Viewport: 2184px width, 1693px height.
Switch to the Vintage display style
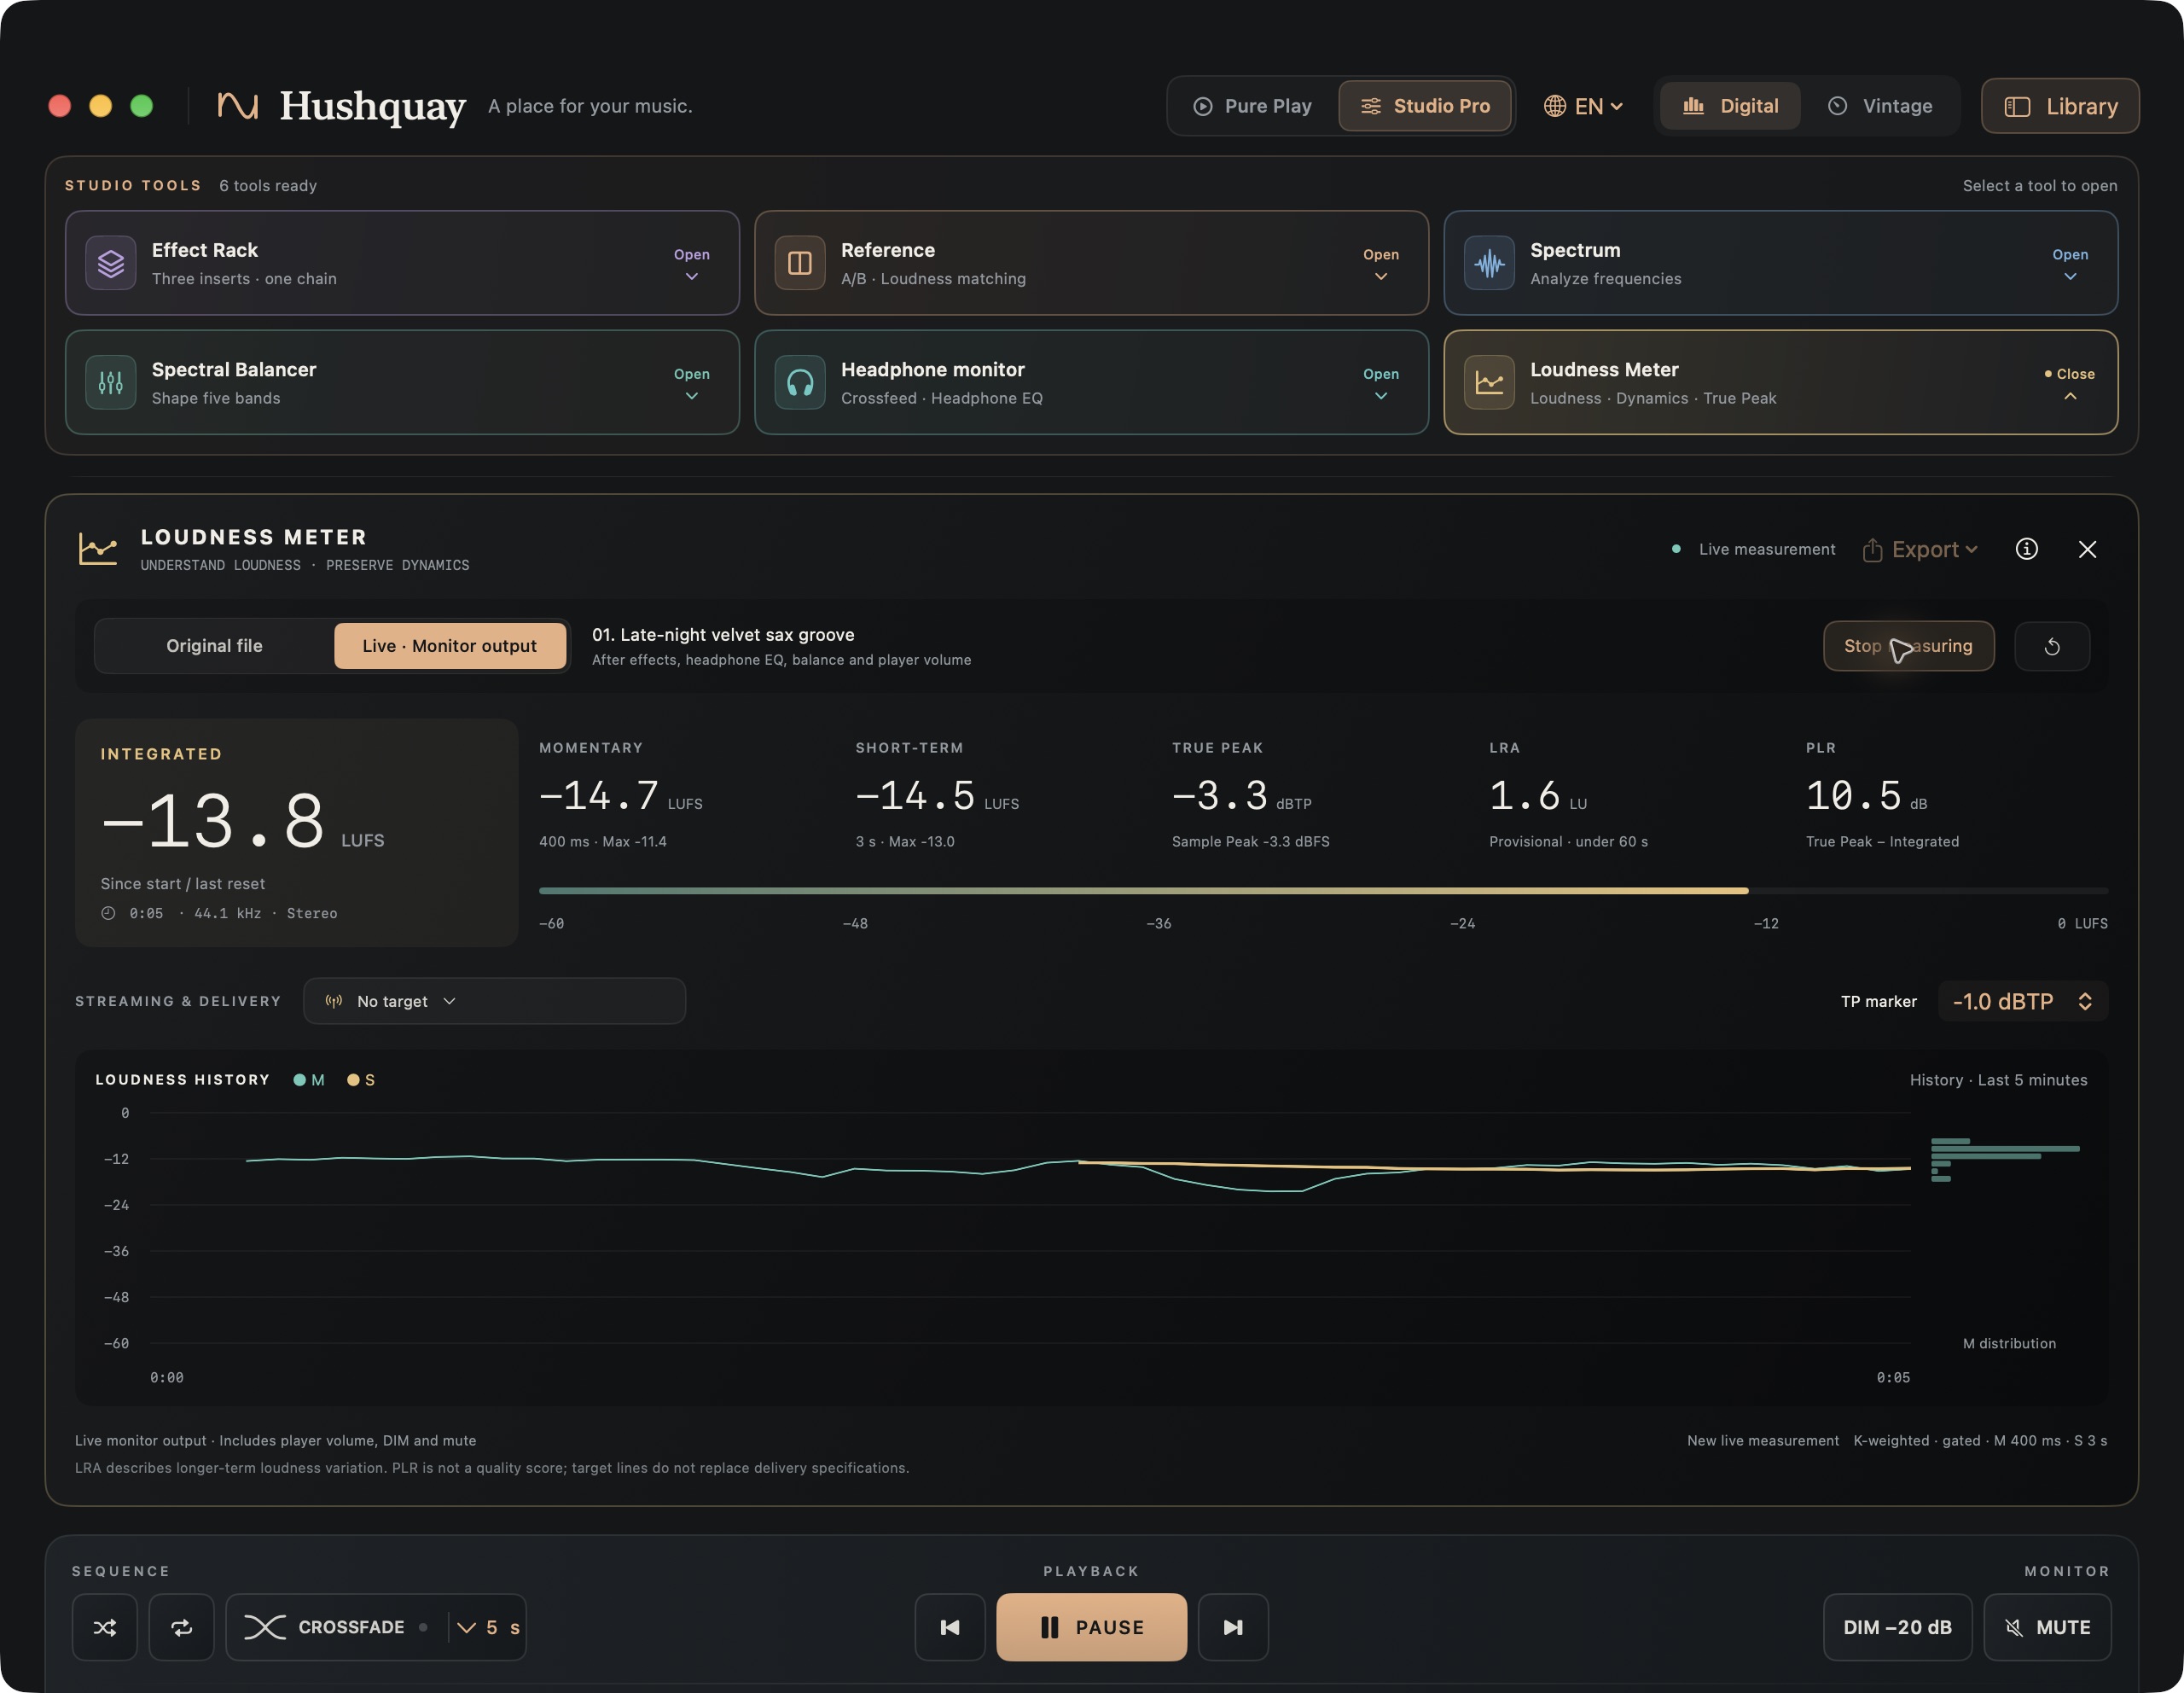pos(1880,106)
